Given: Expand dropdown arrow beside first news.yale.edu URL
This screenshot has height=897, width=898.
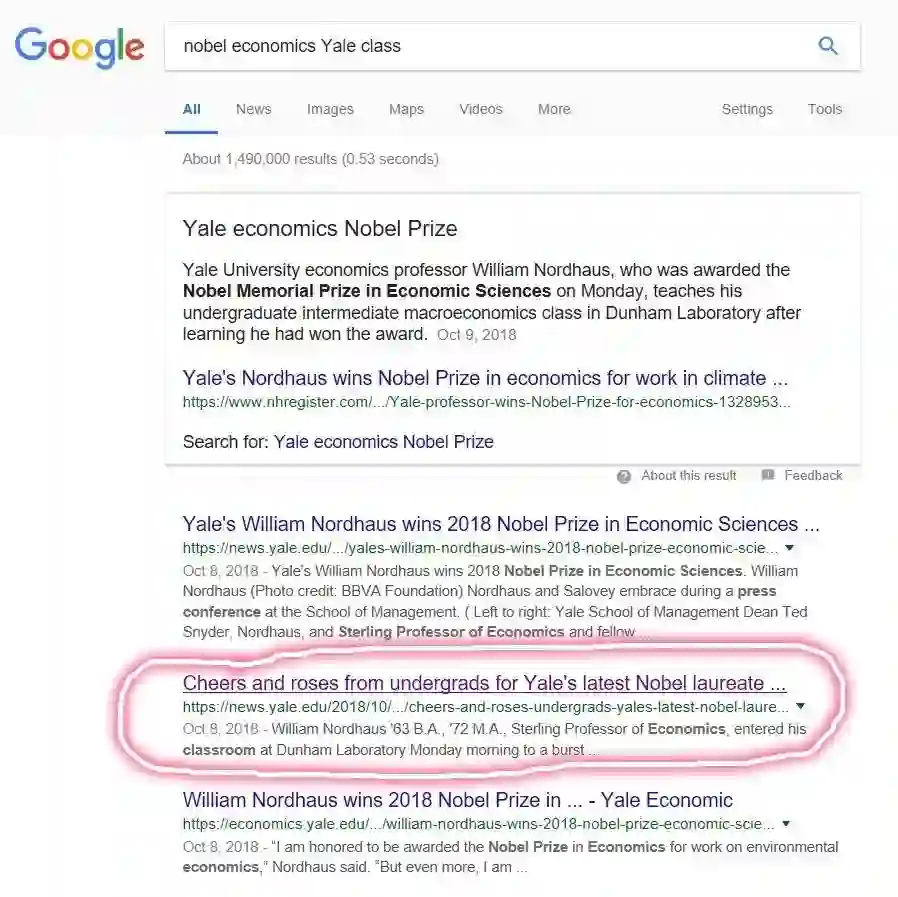Looking at the screenshot, I should 790,548.
